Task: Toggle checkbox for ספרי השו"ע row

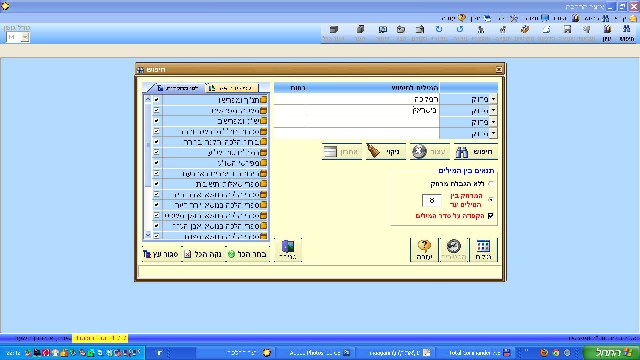Action: click(156, 163)
